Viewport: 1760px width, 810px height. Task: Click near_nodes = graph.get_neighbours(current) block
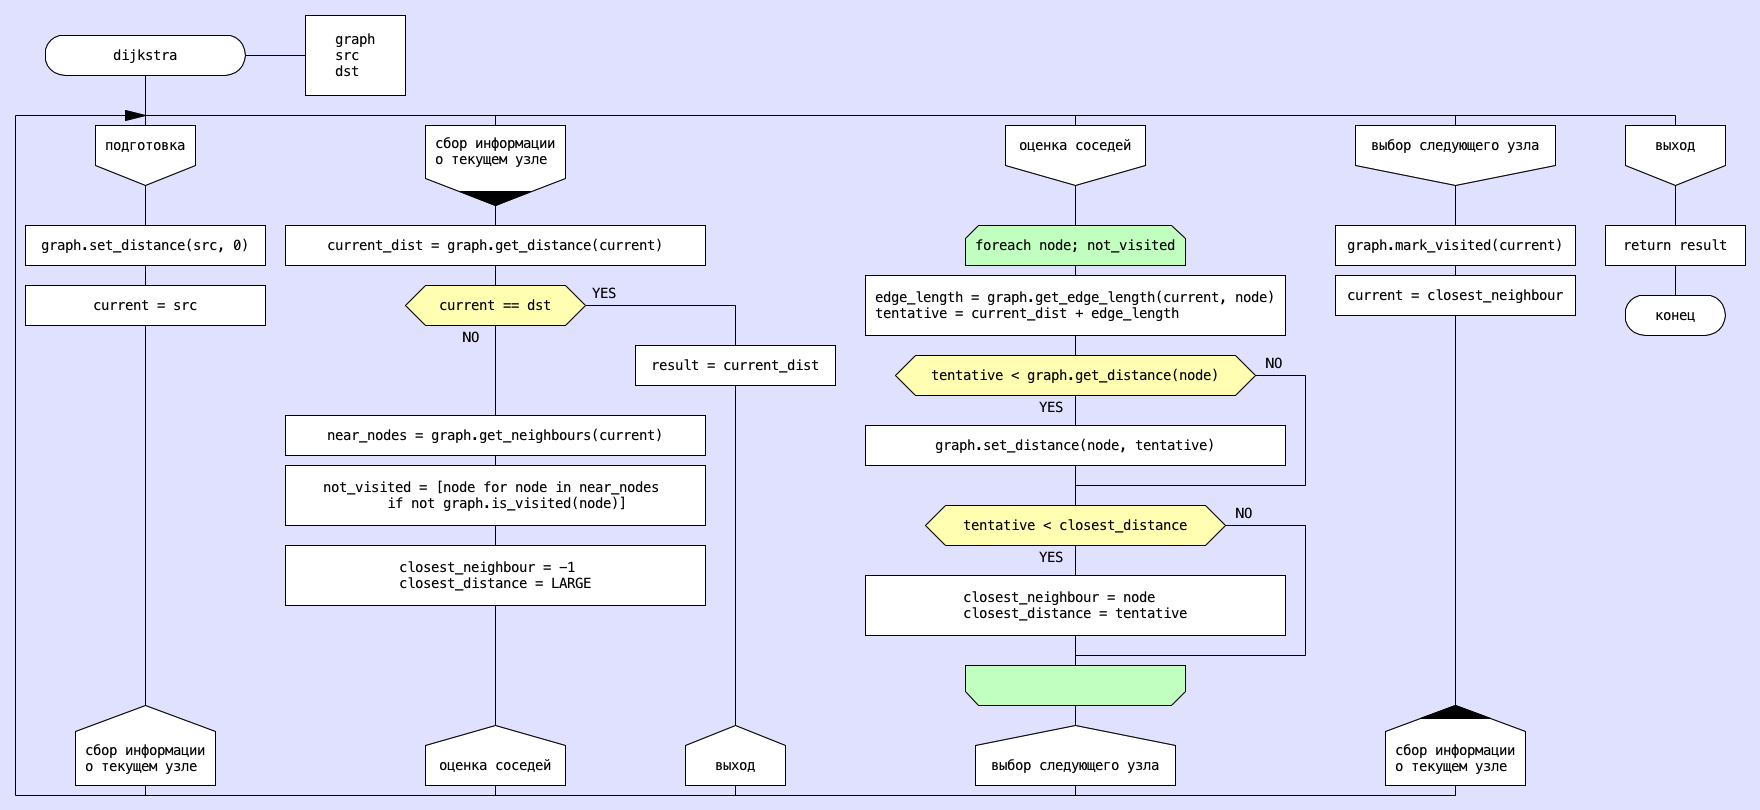[495, 435]
